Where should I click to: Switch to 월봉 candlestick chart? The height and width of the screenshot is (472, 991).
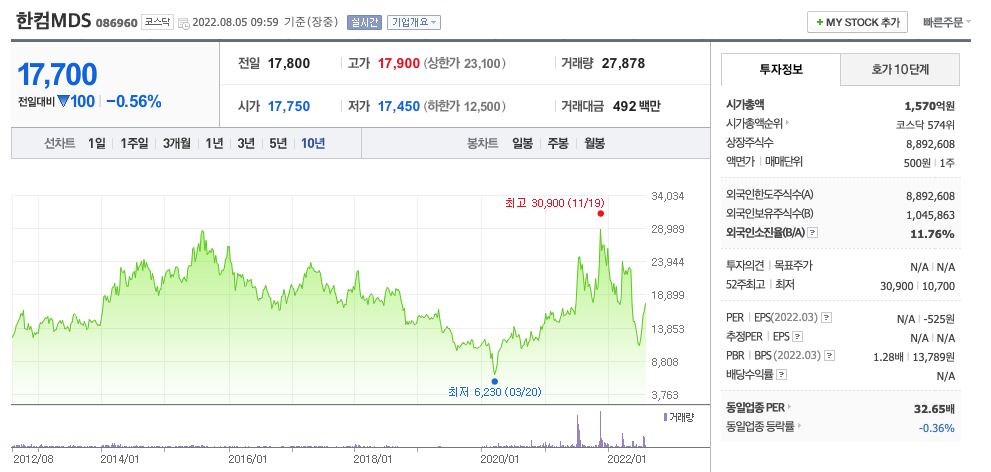(x=594, y=143)
